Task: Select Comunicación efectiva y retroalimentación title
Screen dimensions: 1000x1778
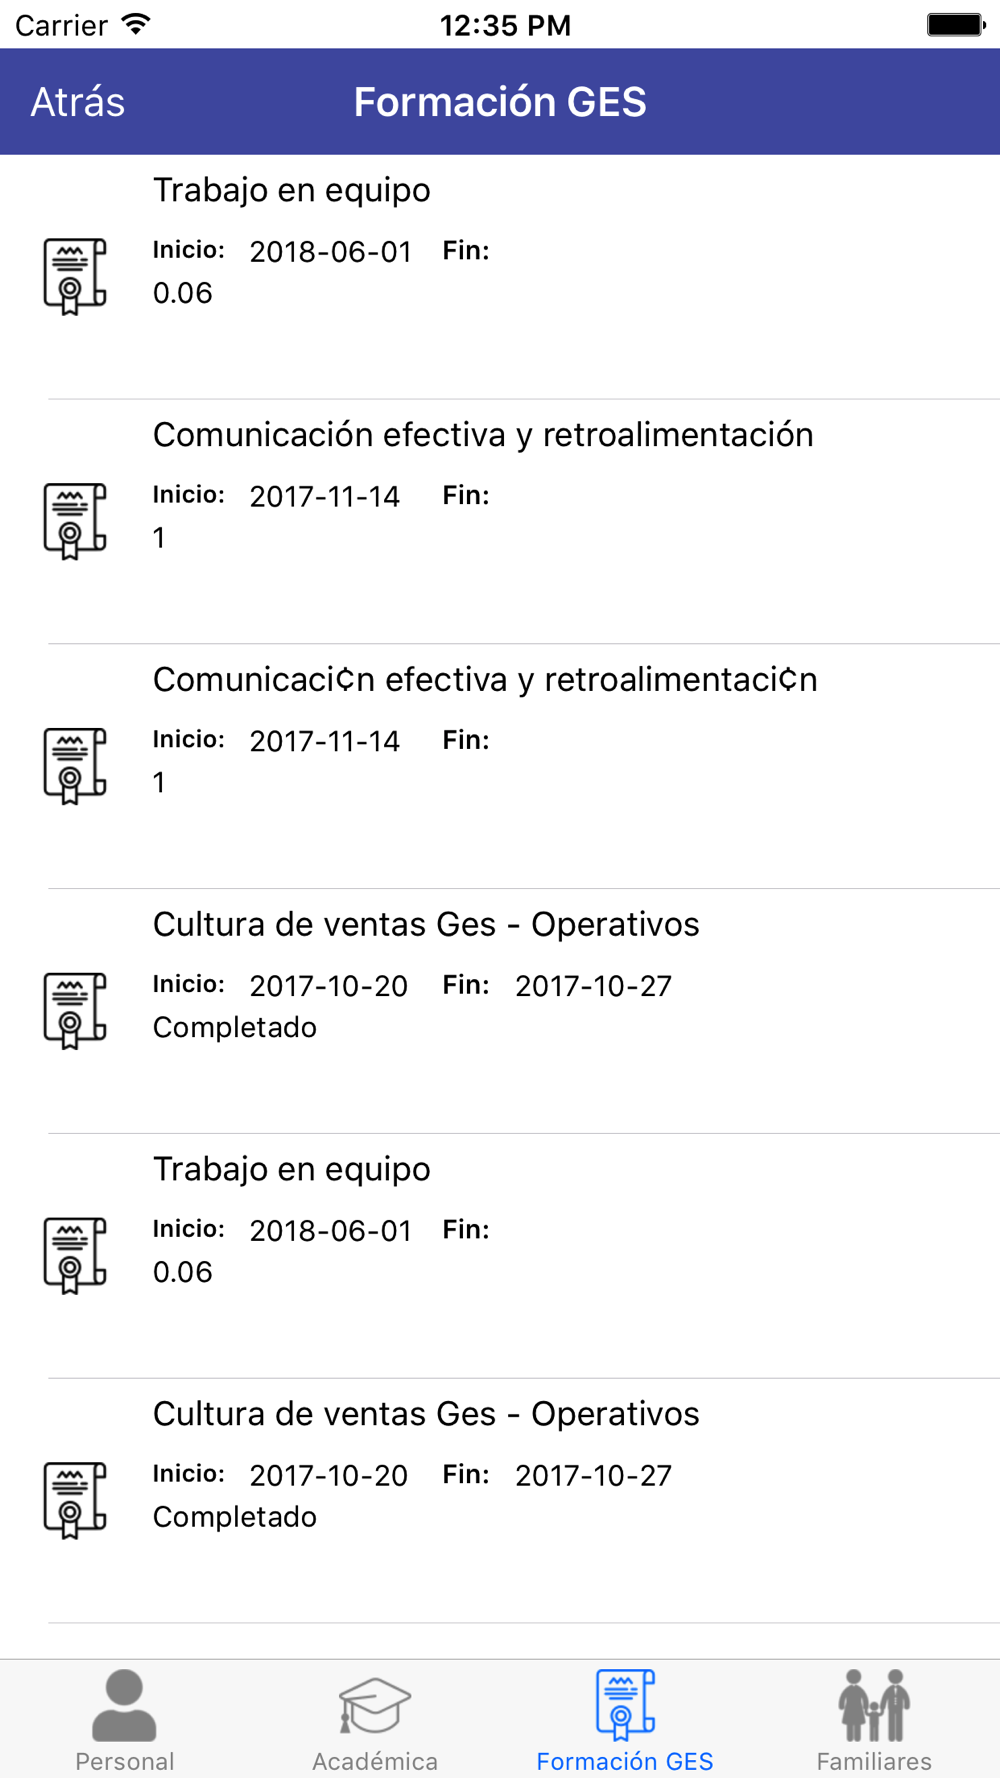Action: pyautogui.click(x=483, y=435)
